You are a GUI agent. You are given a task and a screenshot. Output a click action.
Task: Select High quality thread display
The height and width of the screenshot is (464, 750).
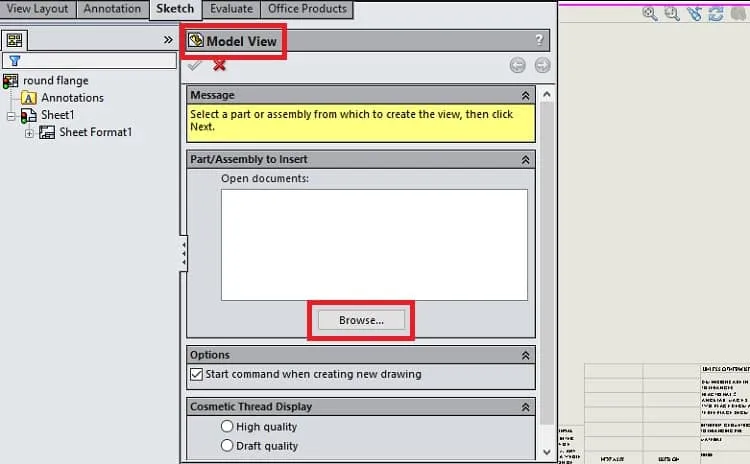click(227, 426)
